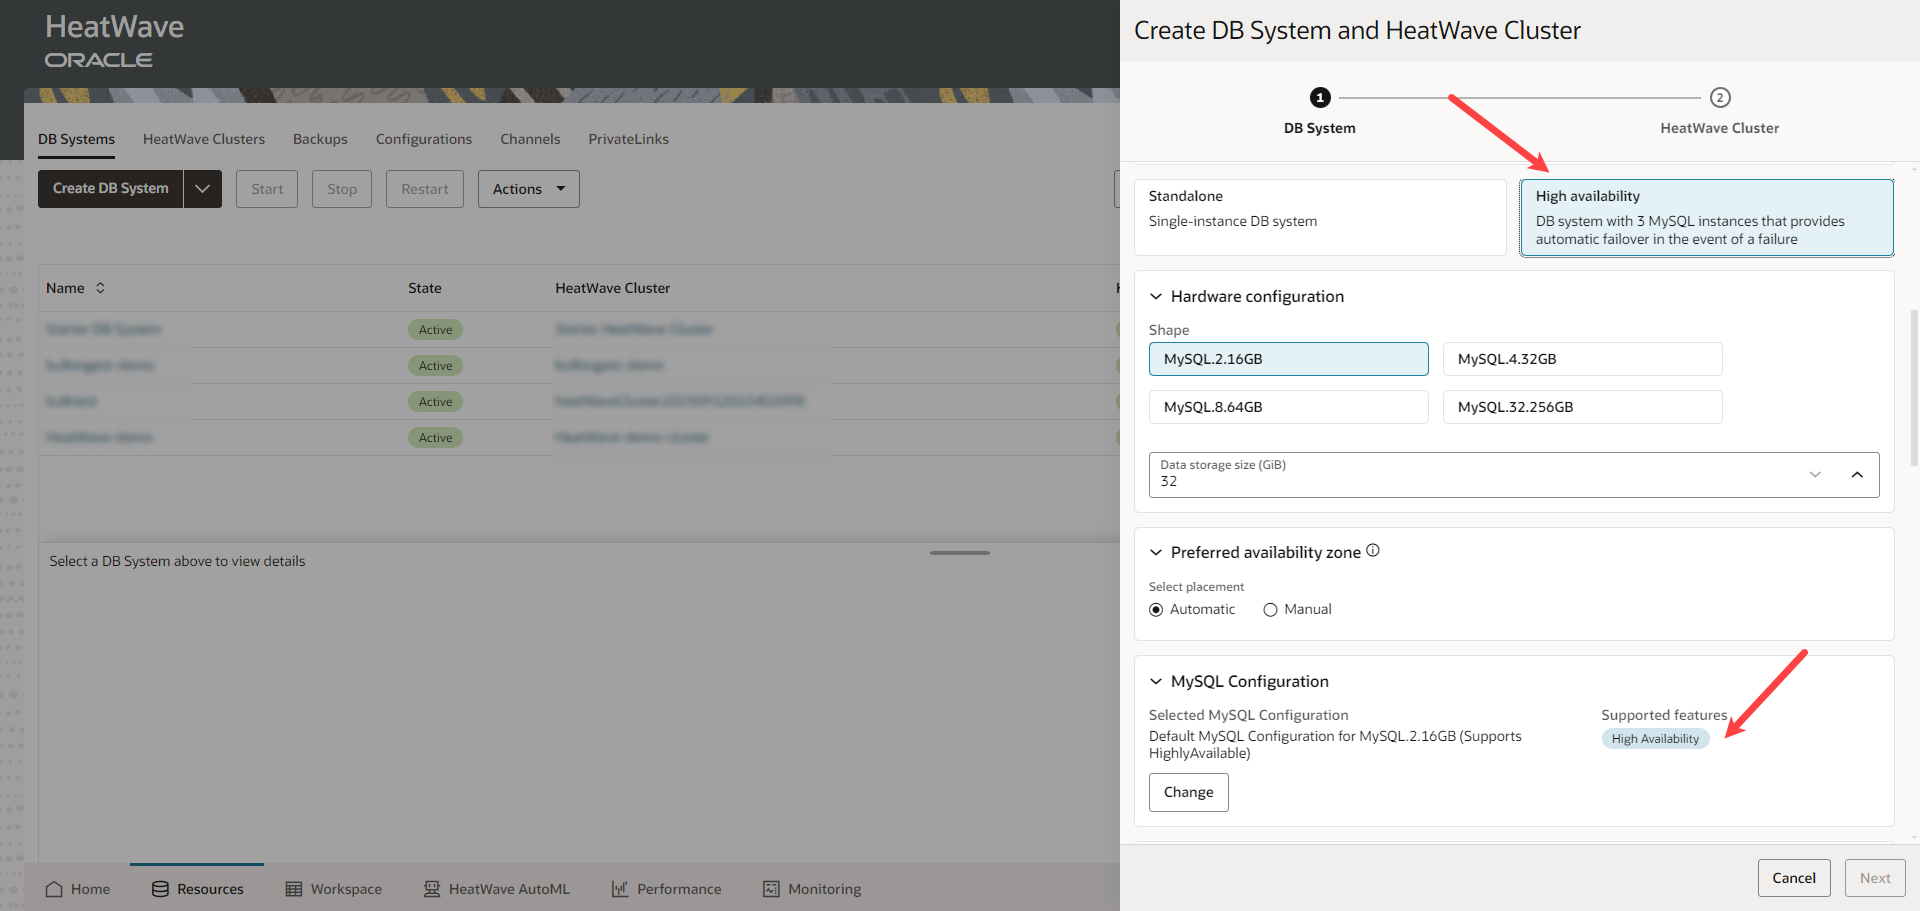The width and height of the screenshot is (1920, 911).
Task: Click the Home icon in bottom navigation
Action: (54, 889)
